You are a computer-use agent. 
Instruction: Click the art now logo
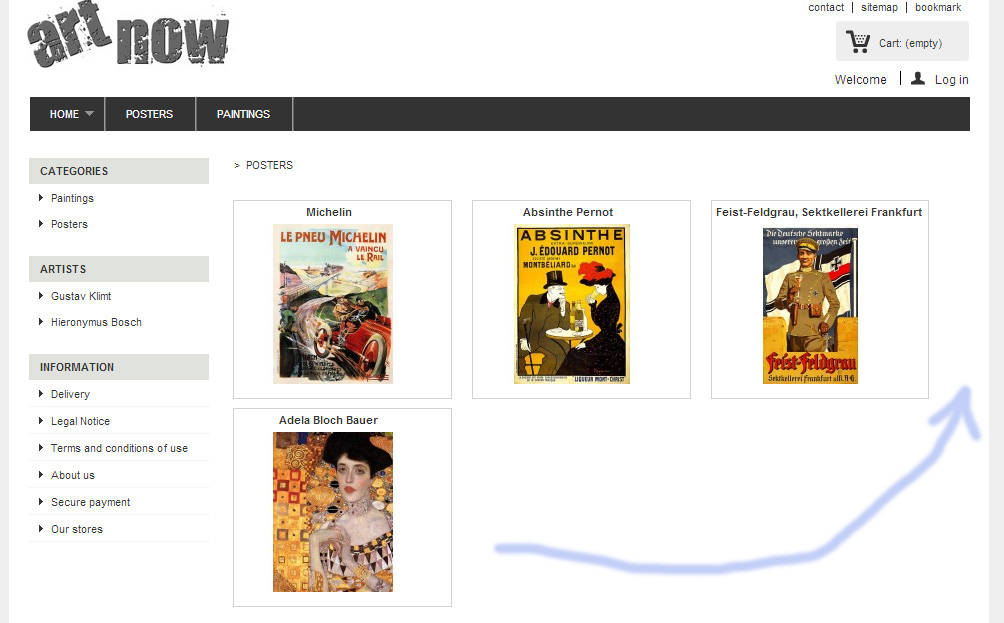click(128, 33)
